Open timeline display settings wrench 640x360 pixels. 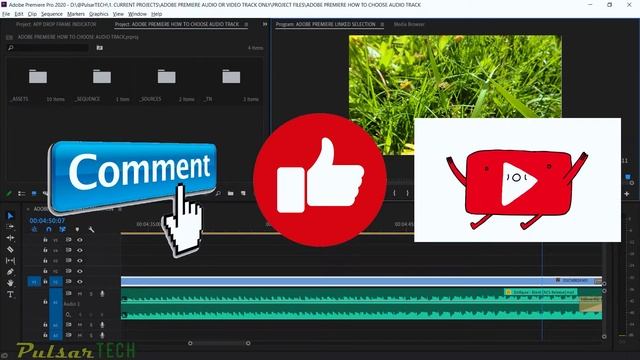tap(91, 230)
